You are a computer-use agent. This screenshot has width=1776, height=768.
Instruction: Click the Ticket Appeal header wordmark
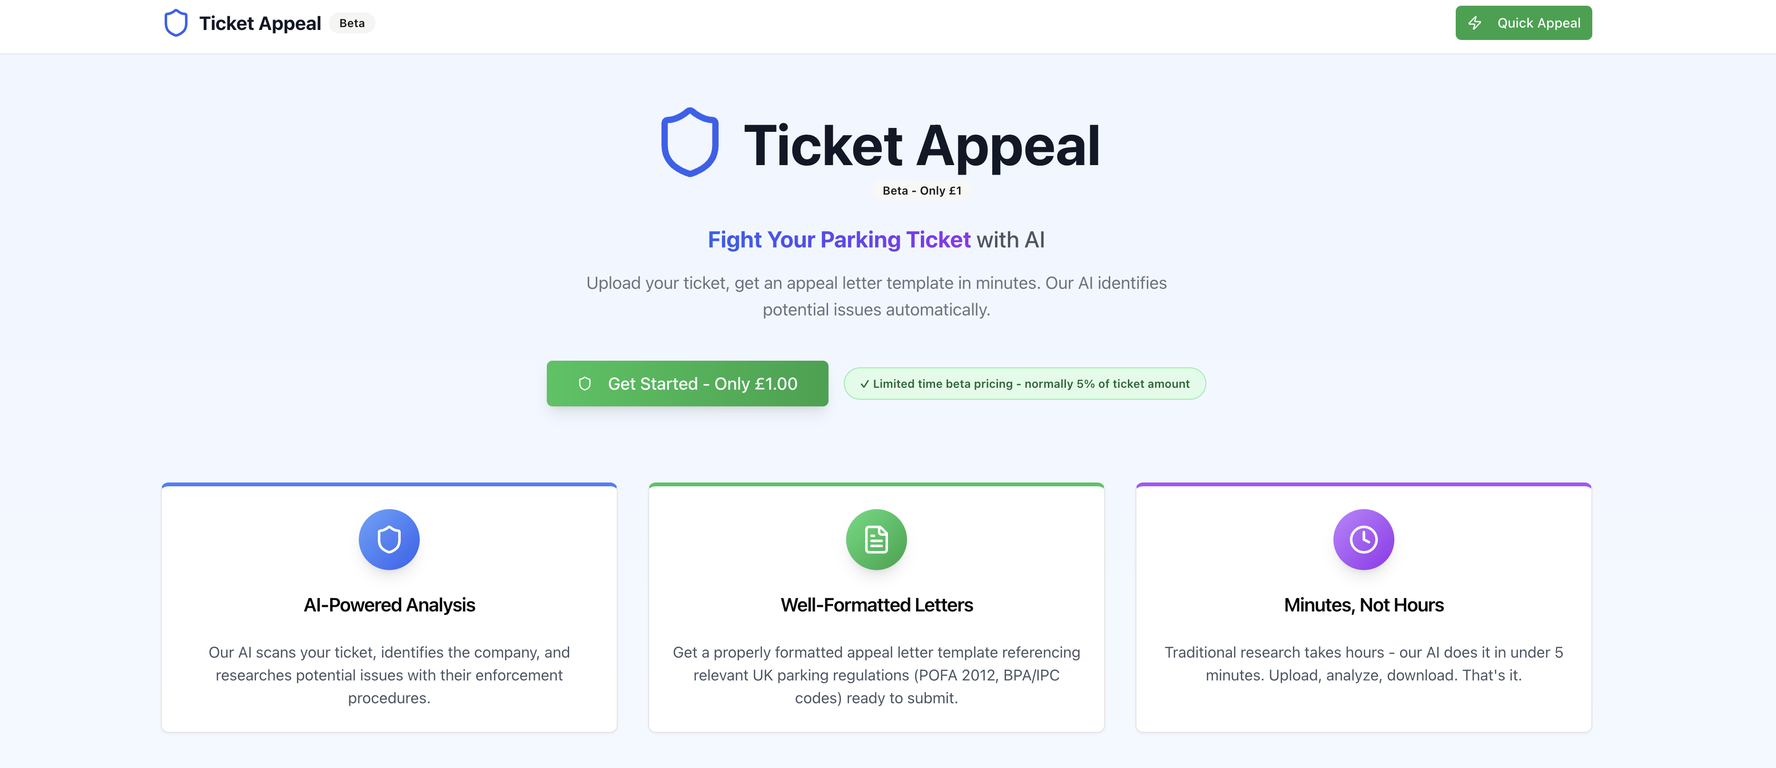click(259, 22)
